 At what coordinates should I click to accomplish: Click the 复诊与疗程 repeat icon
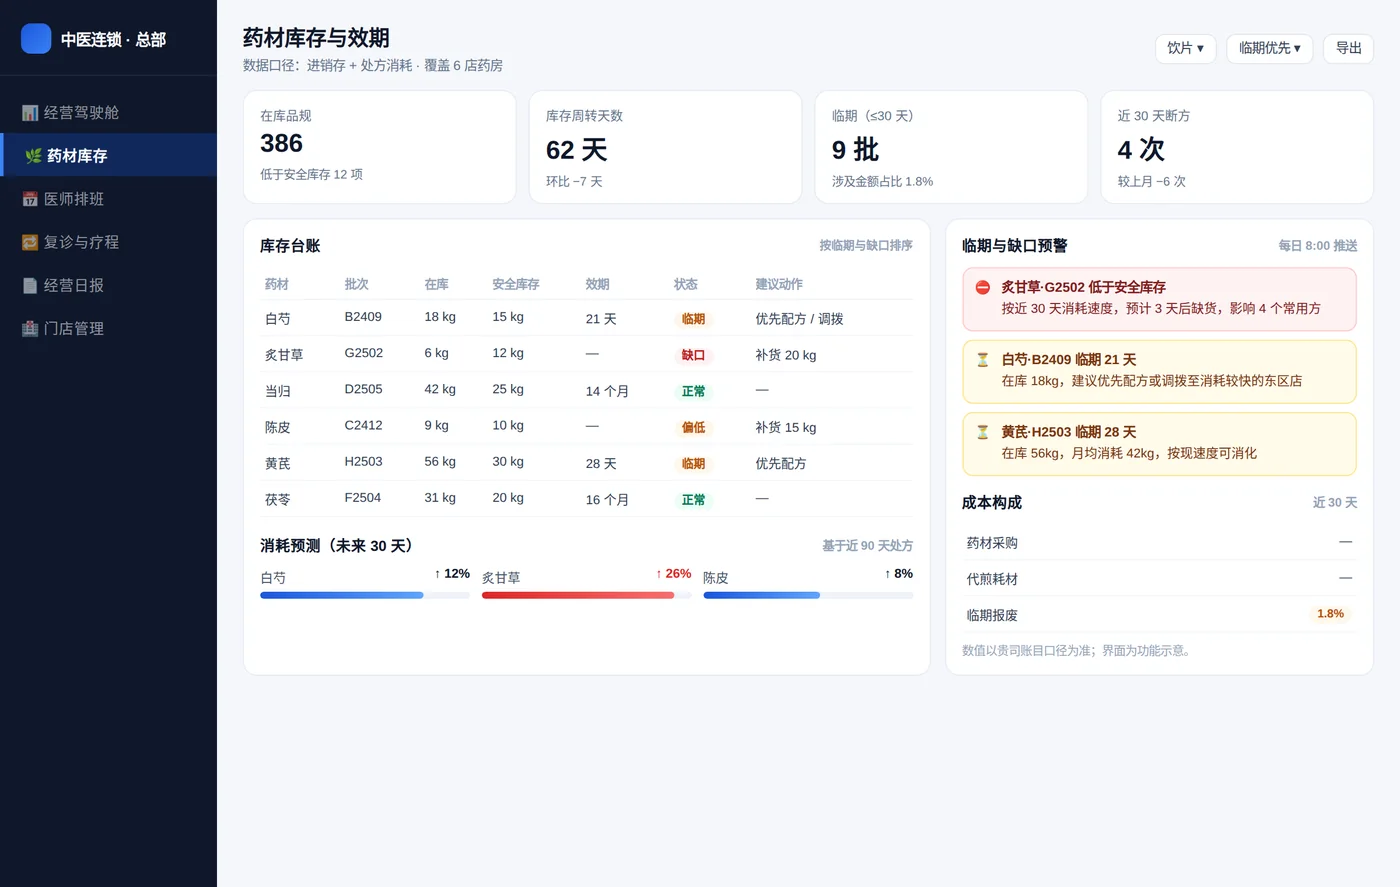[30, 242]
